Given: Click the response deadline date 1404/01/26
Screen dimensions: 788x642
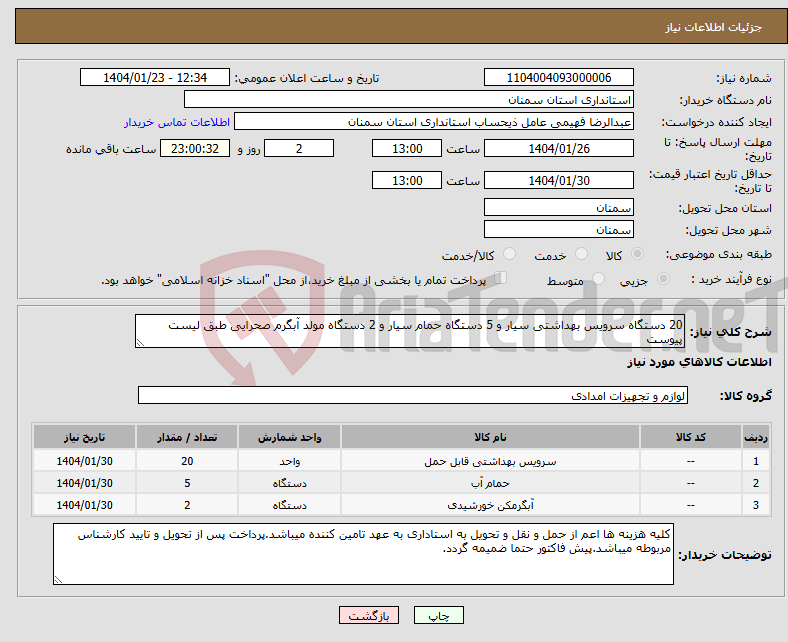Looking at the screenshot, I should tap(559, 148).
